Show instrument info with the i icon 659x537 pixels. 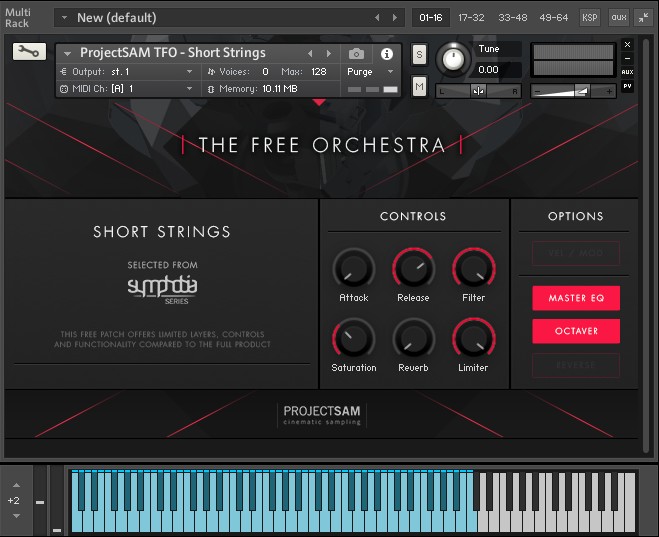(x=387, y=54)
